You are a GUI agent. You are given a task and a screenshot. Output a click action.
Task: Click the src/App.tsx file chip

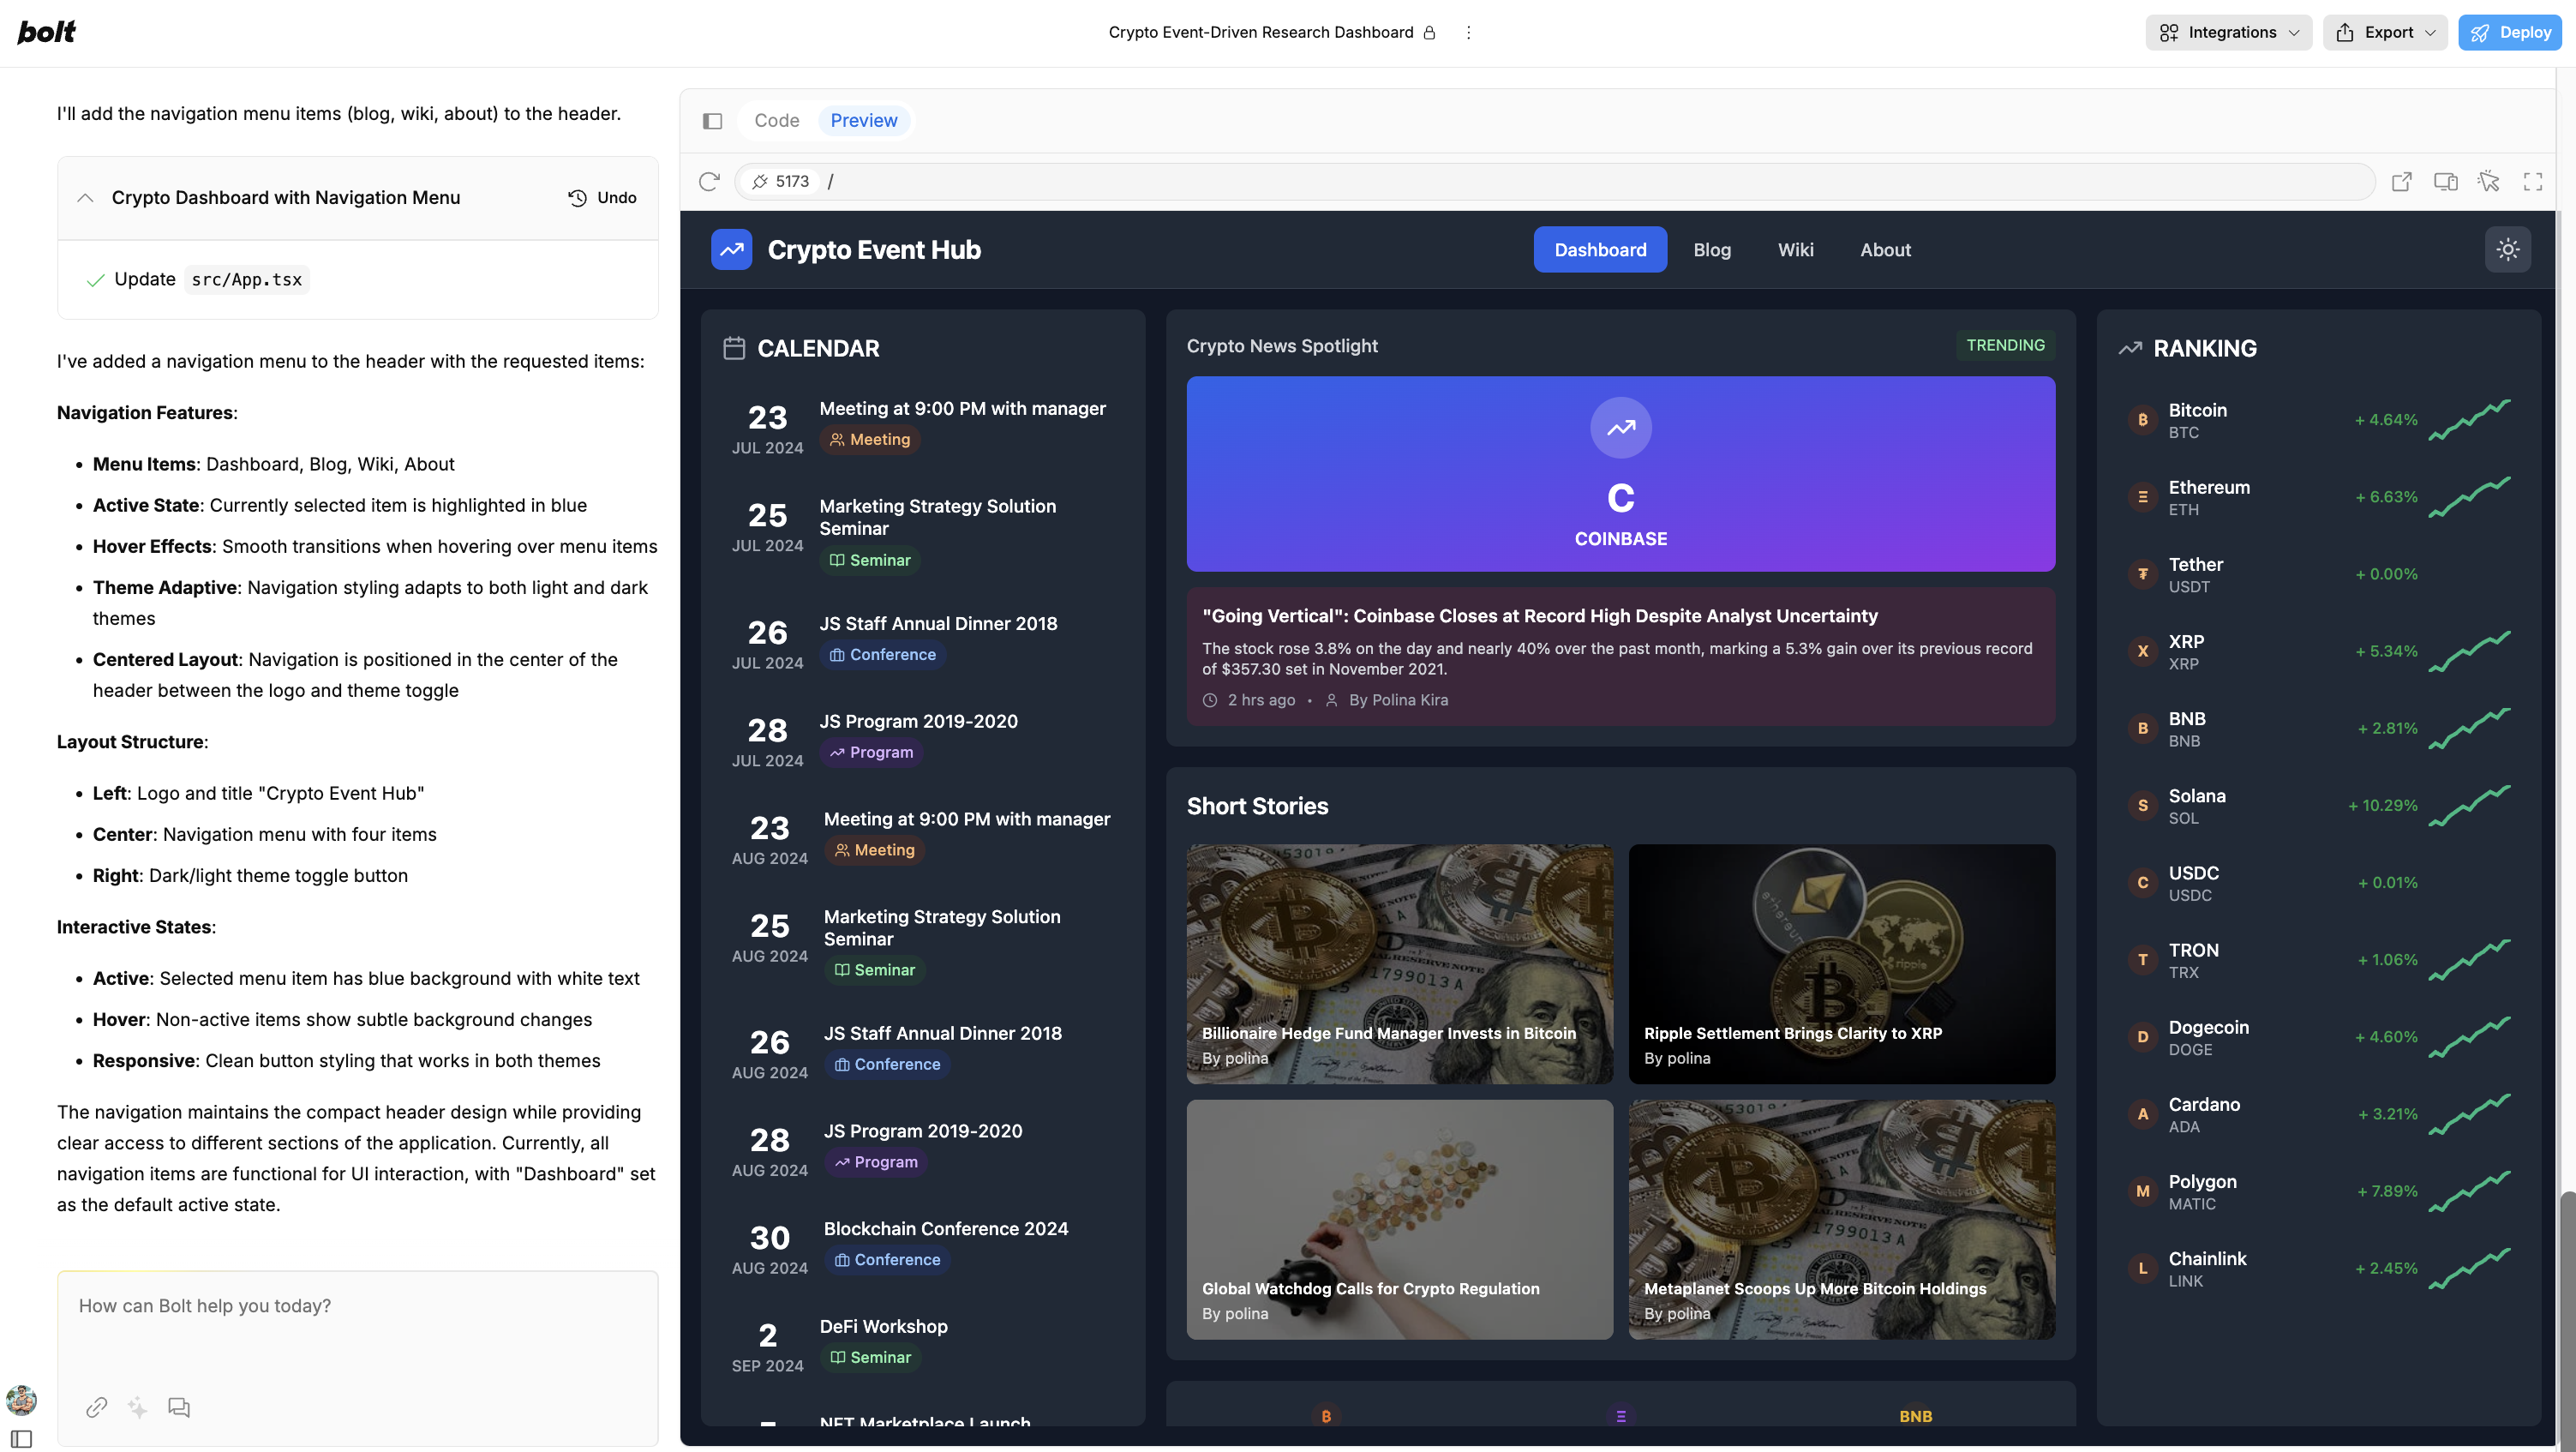(x=246, y=280)
